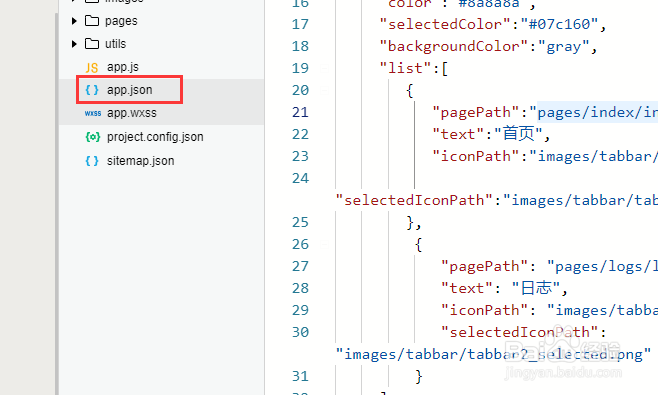The height and width of the screenshot is (395, 658).
Task: Click the "text" key on line 28
Action: (467, 288)
